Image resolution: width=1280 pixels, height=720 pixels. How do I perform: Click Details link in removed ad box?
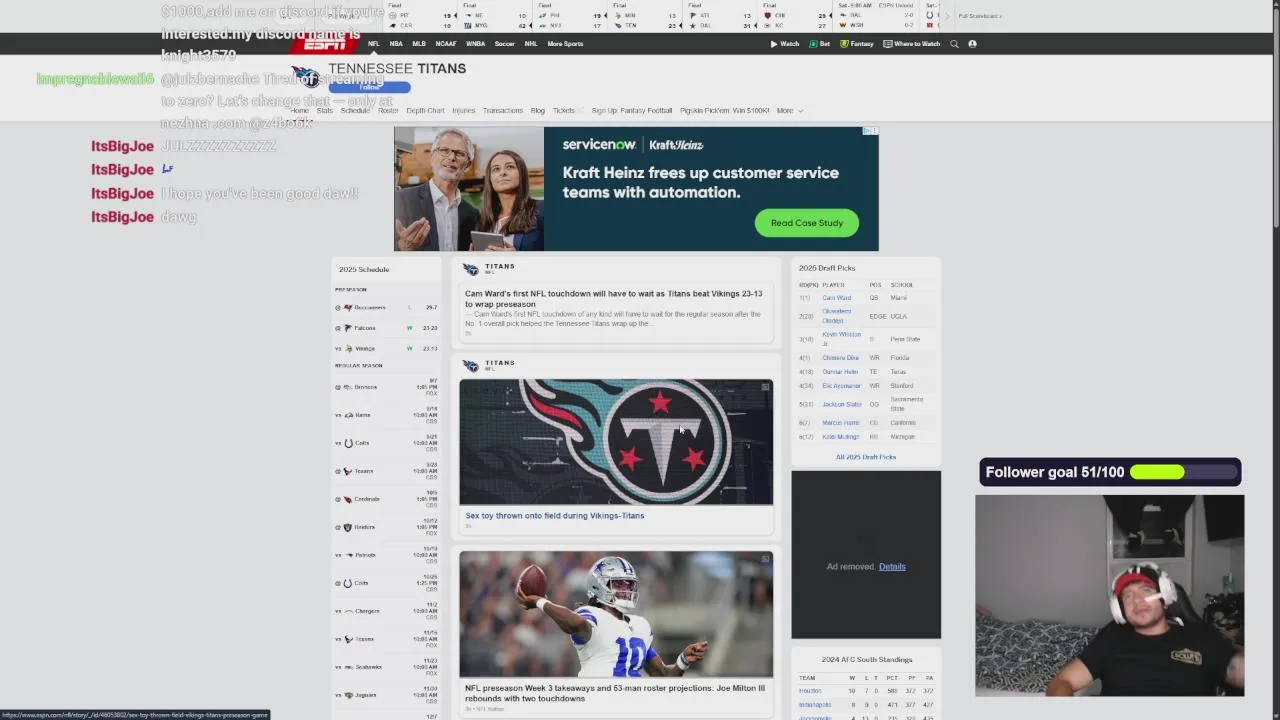point(892,567)
